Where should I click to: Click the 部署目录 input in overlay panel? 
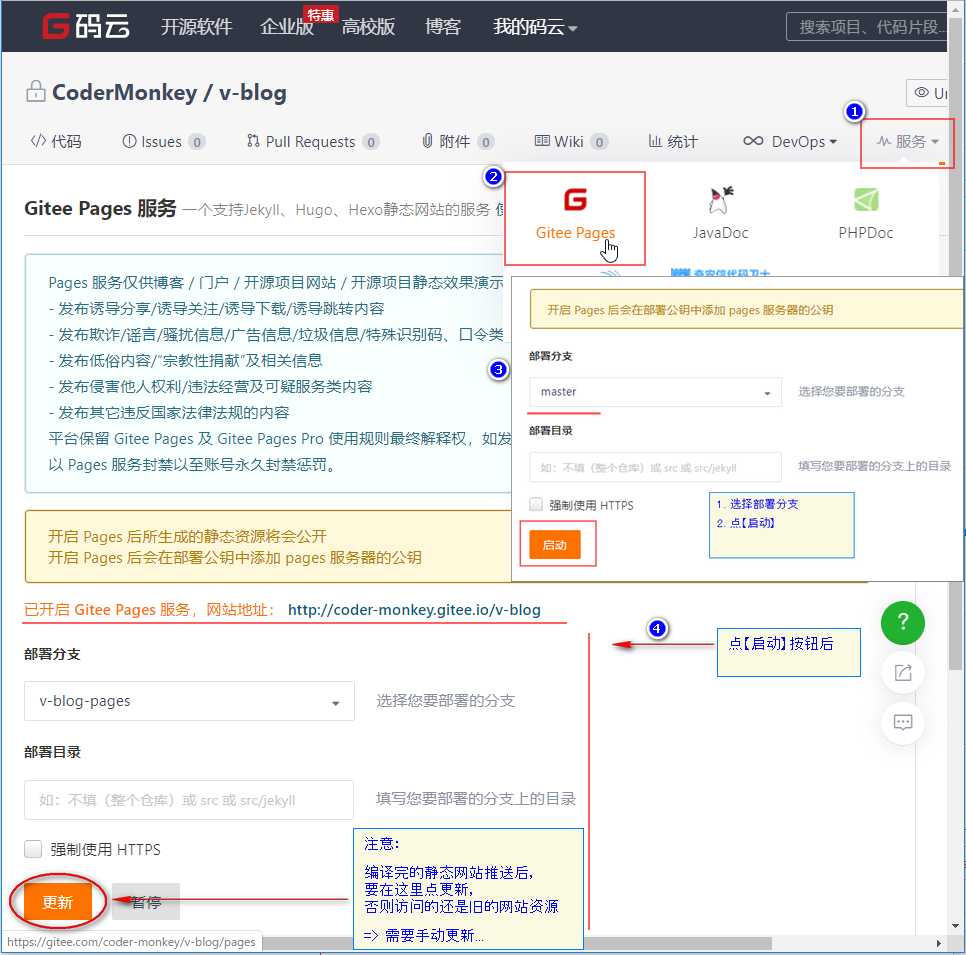pos(656,467)
